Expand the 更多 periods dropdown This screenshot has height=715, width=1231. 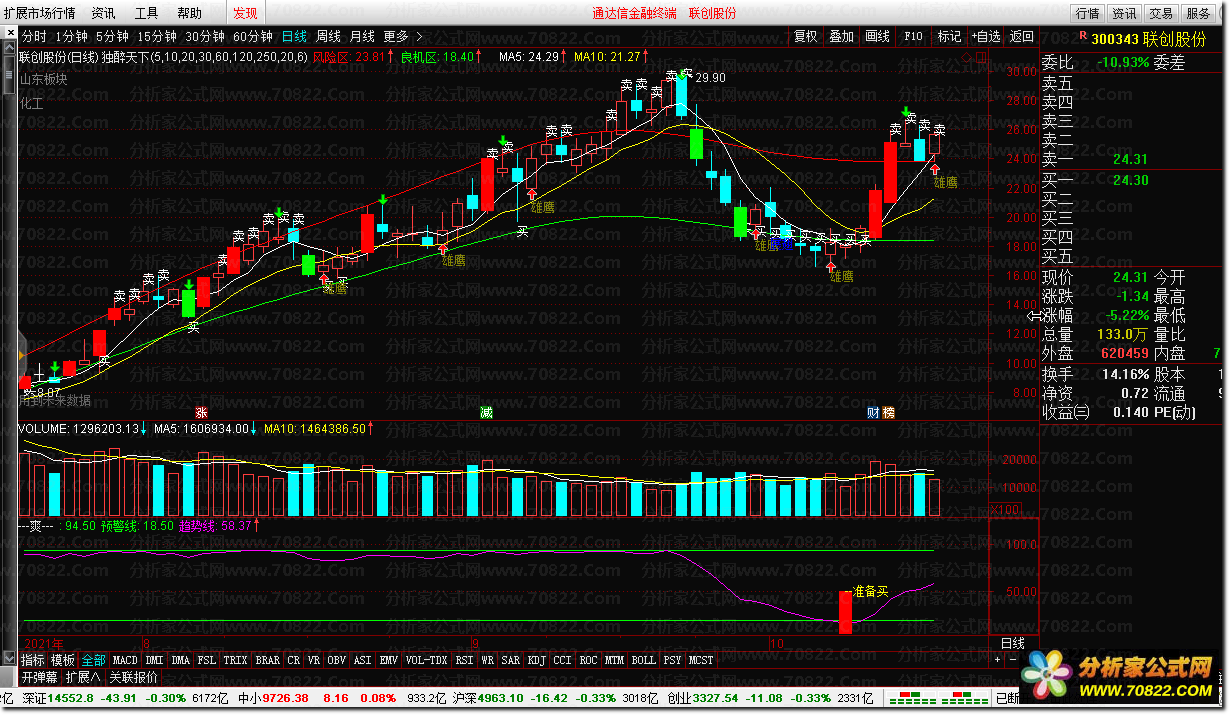pyautogui.click(x=402, y=36)
